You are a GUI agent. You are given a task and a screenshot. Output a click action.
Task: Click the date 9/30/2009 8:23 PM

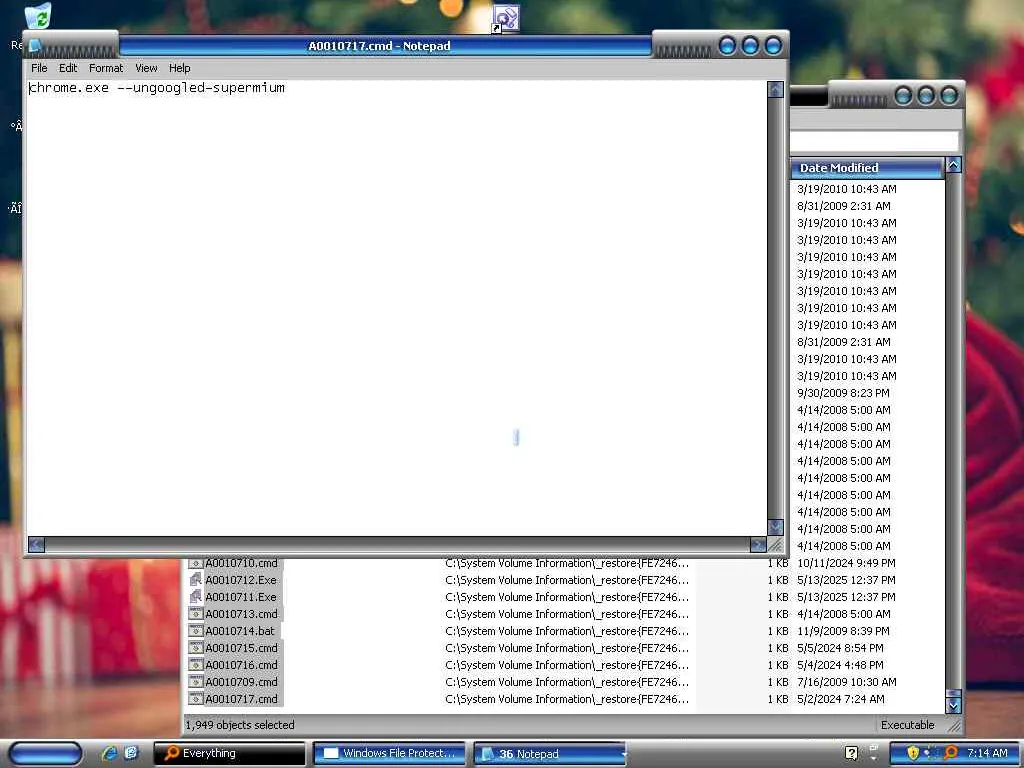click(x=843, y=393)
